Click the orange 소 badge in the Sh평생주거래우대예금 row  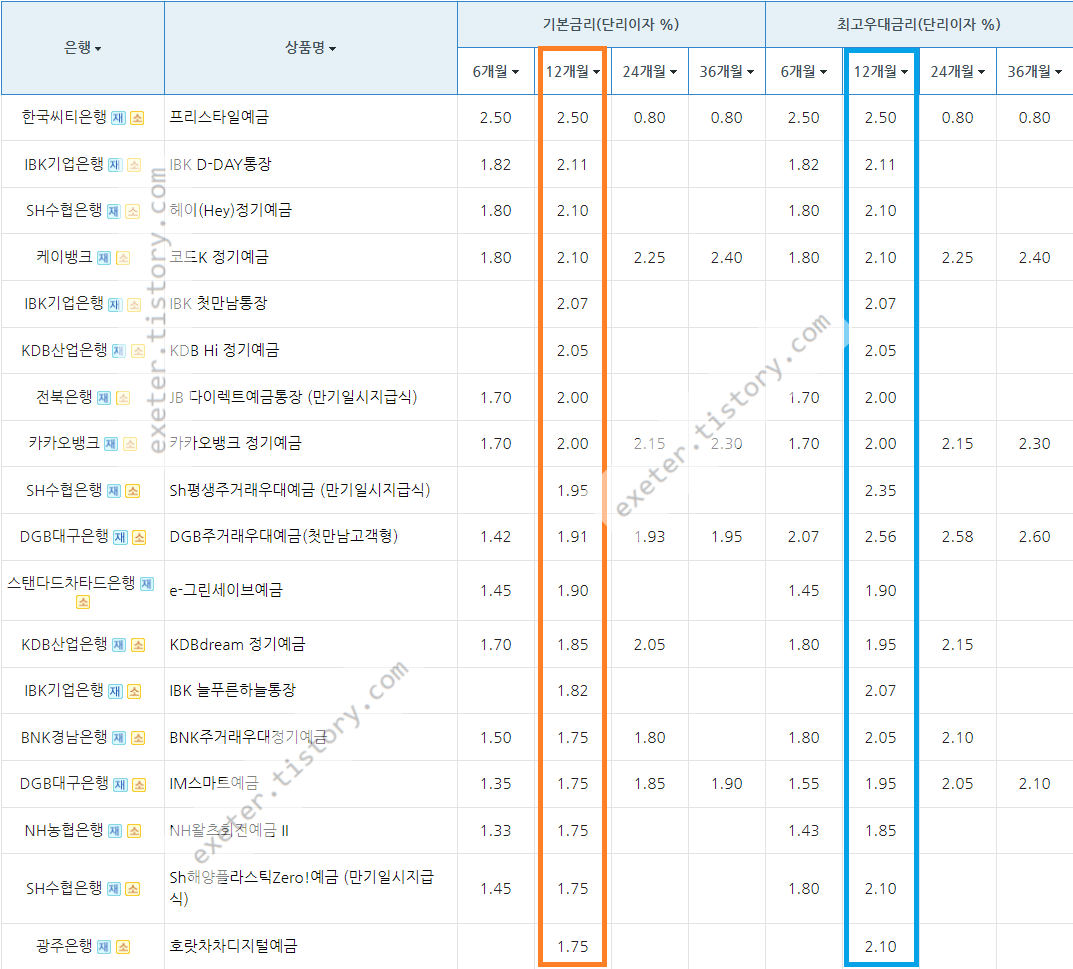133,491
